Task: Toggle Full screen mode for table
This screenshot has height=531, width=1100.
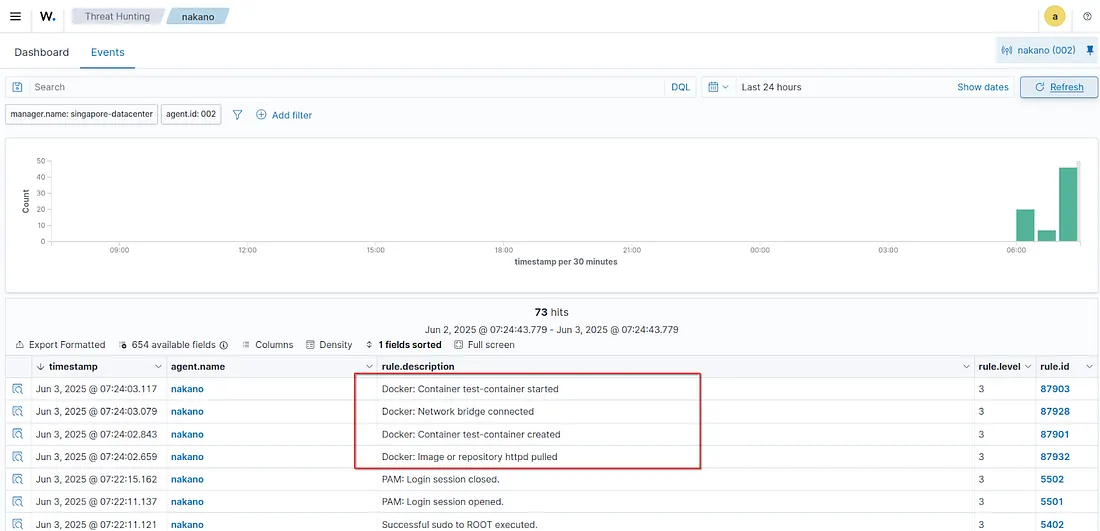Action: pyautogui.click(x=484, y=344)
